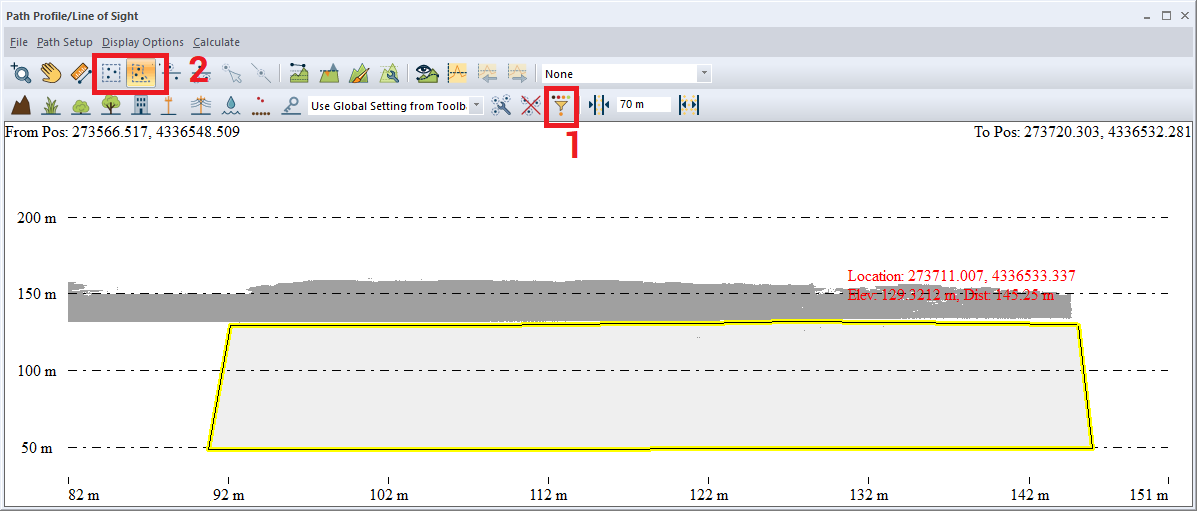Image resolution: width=1197 pixels, height=511 pixels.
Task: Expand the Use Global Setting dropdown
Action: click(x=475, y=105)
